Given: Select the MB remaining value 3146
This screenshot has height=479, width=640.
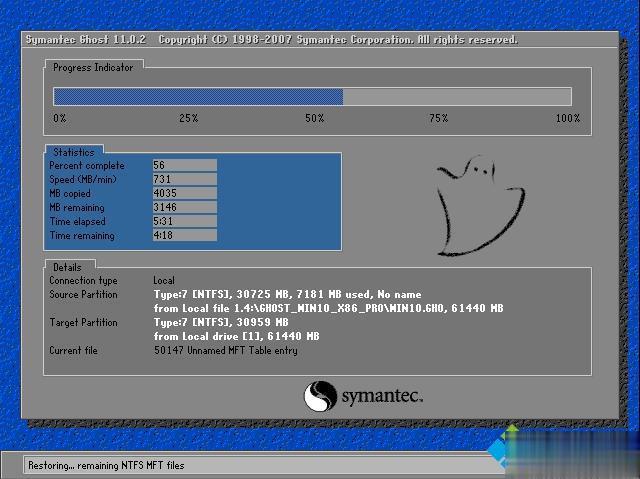Looking at the screenshot, I should click(x=184, y=207).
